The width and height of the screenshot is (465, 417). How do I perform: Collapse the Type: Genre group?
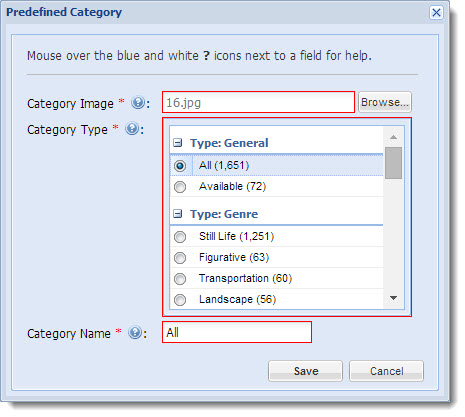(178, 214)
